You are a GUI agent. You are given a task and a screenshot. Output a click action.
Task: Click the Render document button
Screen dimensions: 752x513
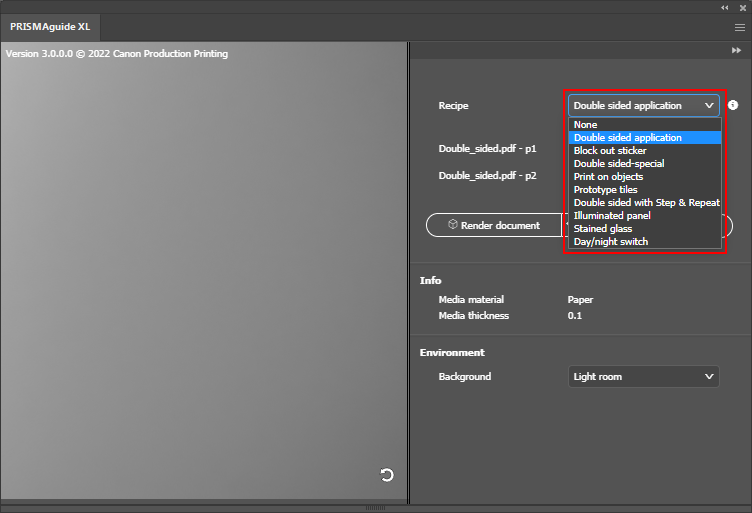click(x=494, y=225)
